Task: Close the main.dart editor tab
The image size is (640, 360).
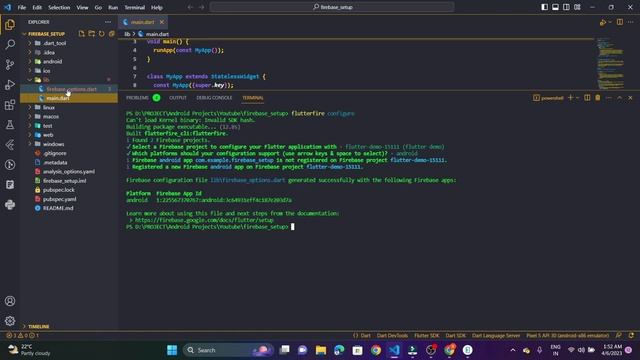Action: [162, 22]
